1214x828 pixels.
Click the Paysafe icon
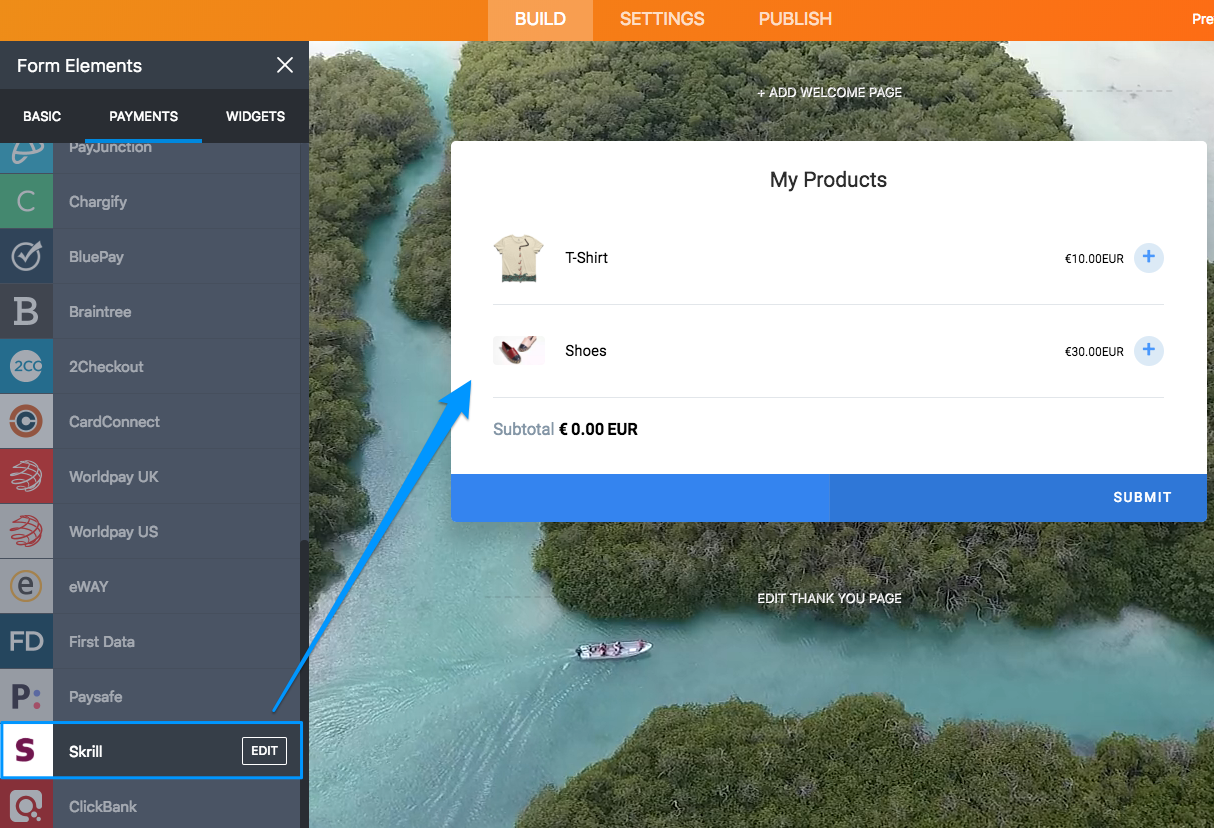pyautogui.click(x=26, y=697)
